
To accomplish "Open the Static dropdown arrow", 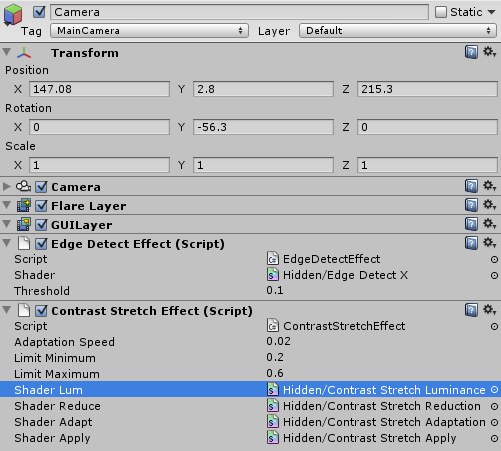I will pos(491,12).
